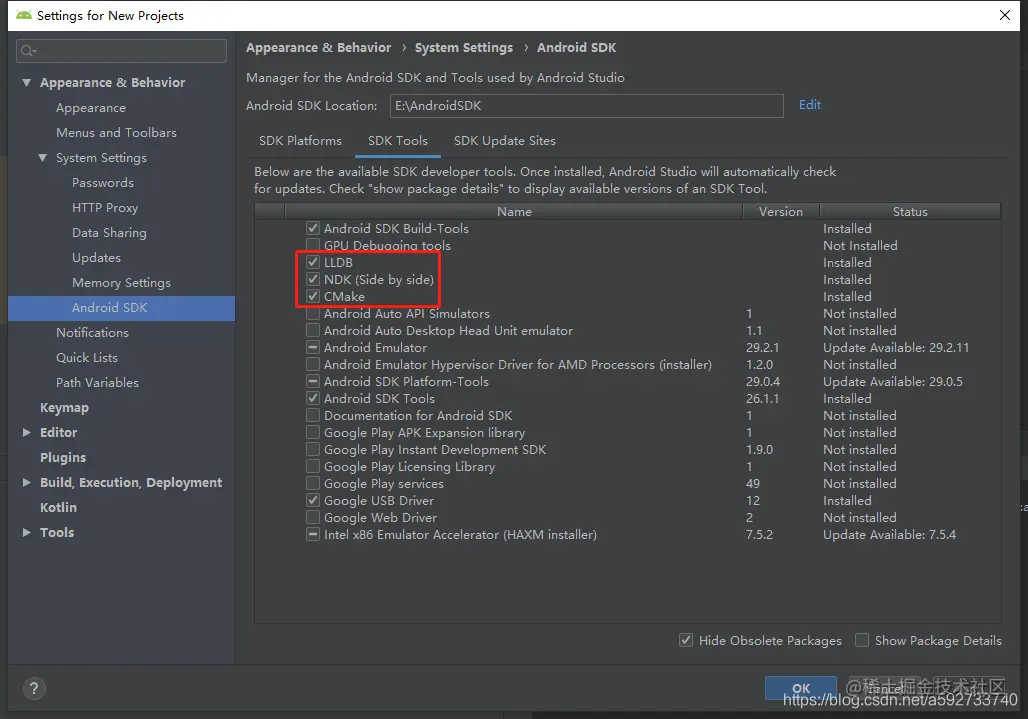Screen dimensions: 1028x719
Task: Open Plugins settings
Action: (x=62, y=457)
